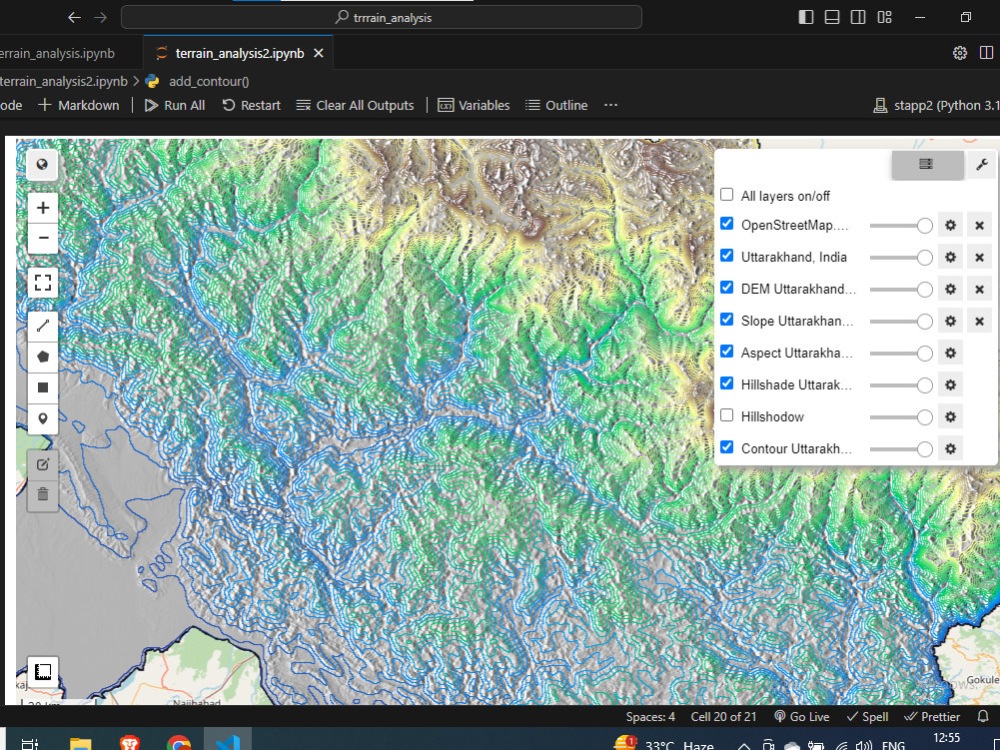Remove the DEM Uttarakhand layer
Viewport: 1000px width, 750px height.
tap(980, 289)
